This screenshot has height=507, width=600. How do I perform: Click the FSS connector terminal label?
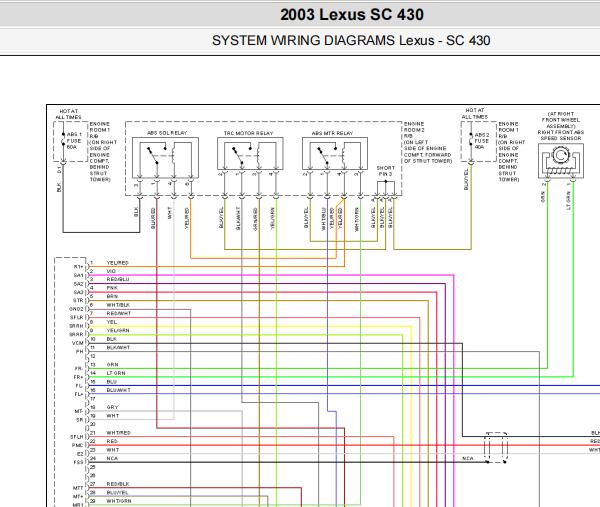tap(78, 463)
